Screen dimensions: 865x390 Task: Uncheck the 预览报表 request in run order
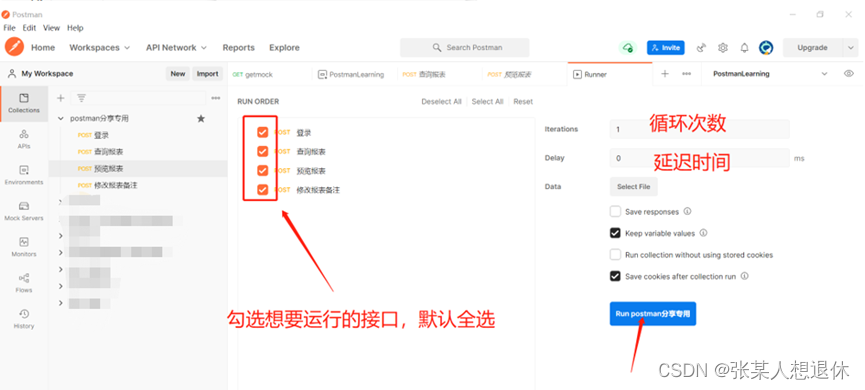[263, 170]
